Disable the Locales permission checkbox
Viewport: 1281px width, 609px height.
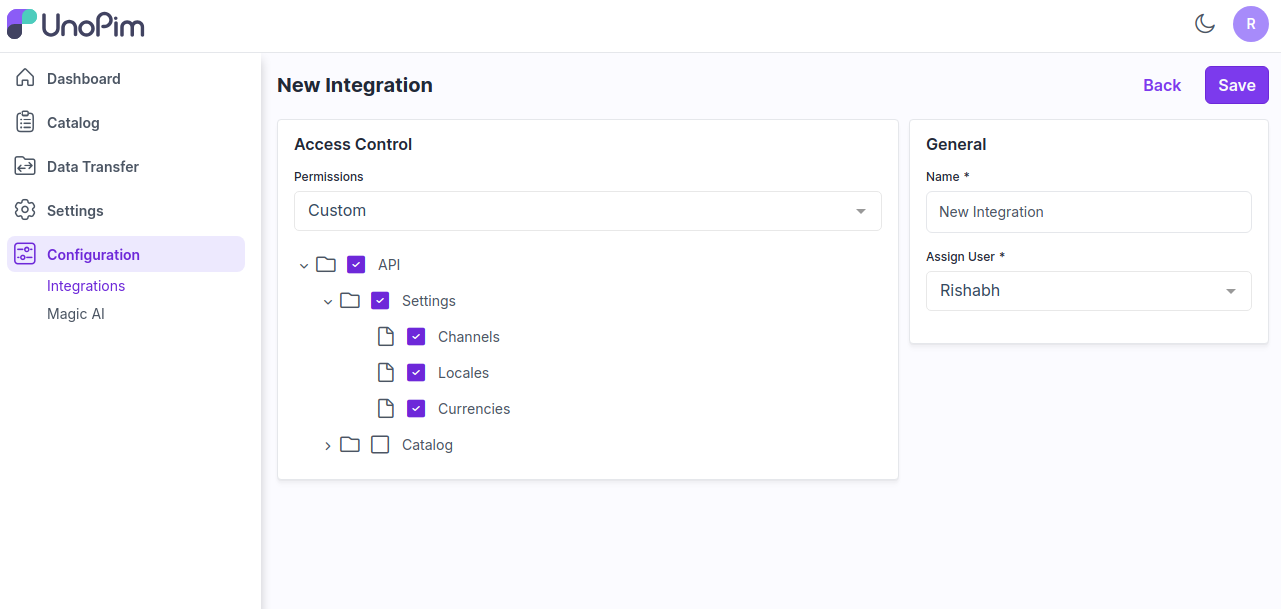point(416,372)
